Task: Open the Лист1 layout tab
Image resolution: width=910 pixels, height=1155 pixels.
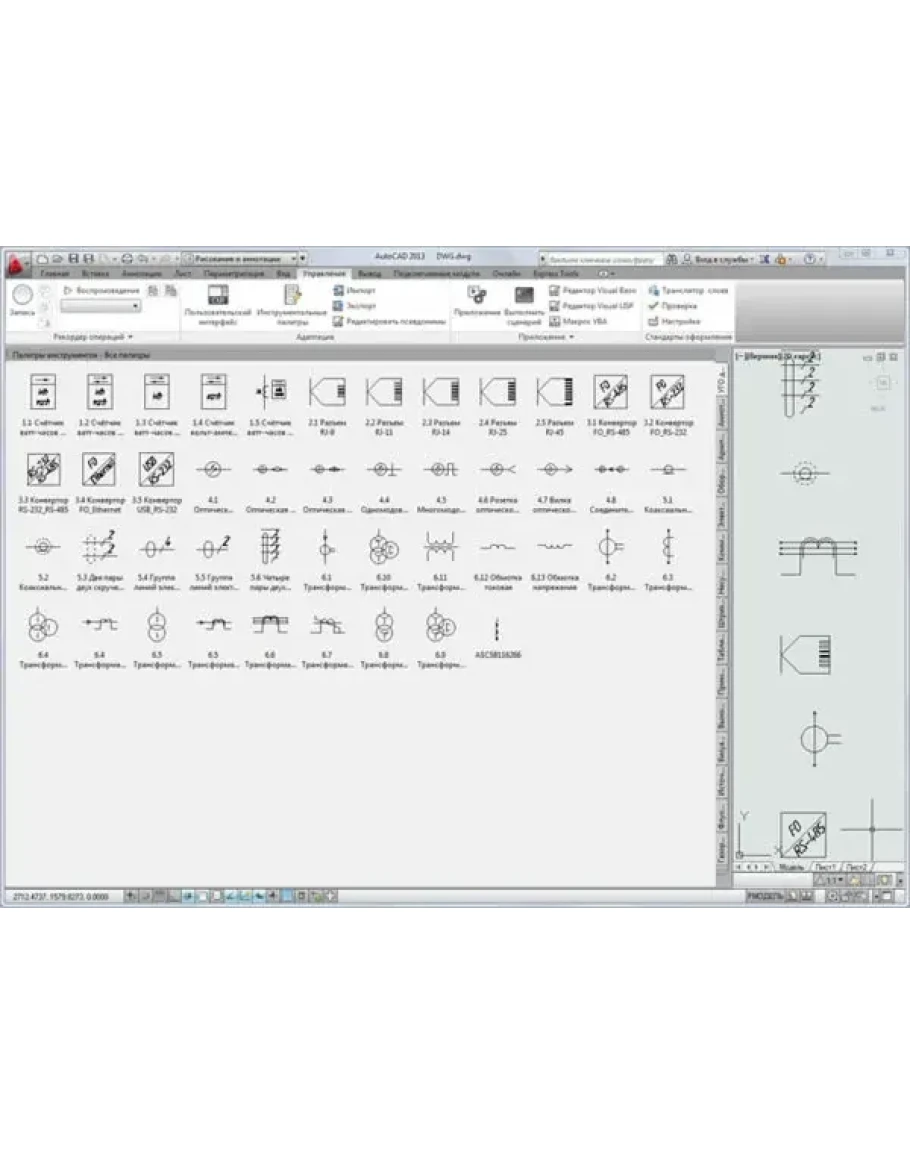Action: [x=824, y=867]
